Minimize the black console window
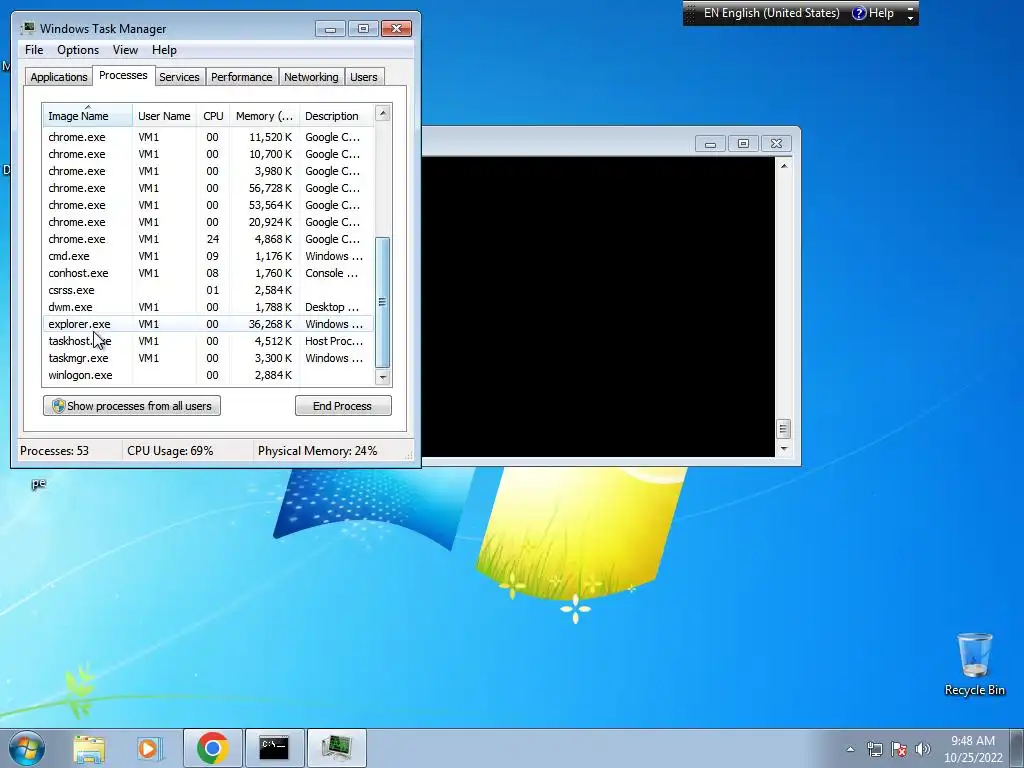 [x=710, y=144]
